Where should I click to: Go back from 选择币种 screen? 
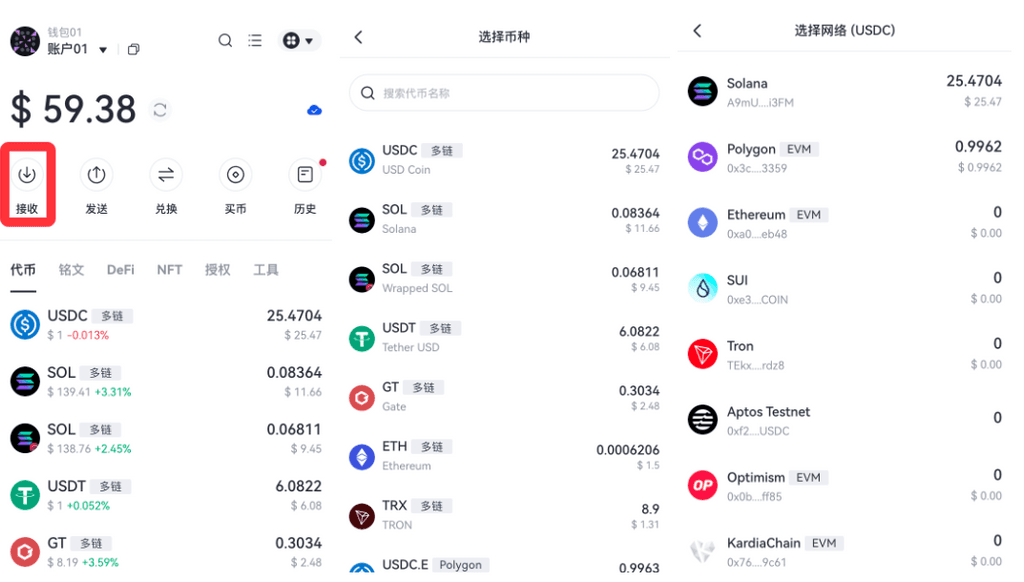pyautogui.click(x=359, y=37)
